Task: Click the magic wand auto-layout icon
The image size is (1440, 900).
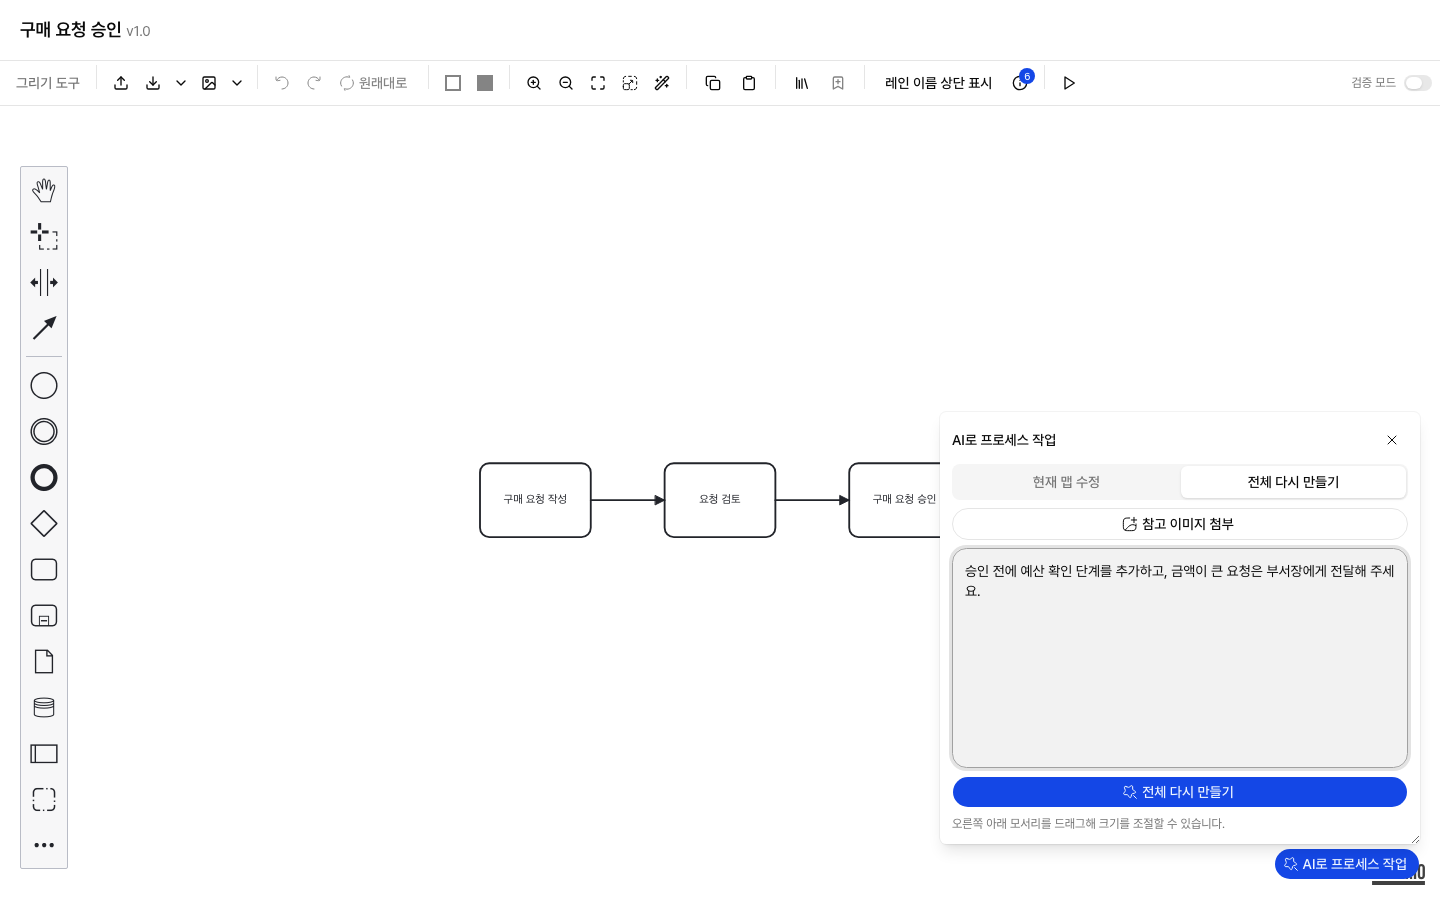Action: [x=662, y=83]
